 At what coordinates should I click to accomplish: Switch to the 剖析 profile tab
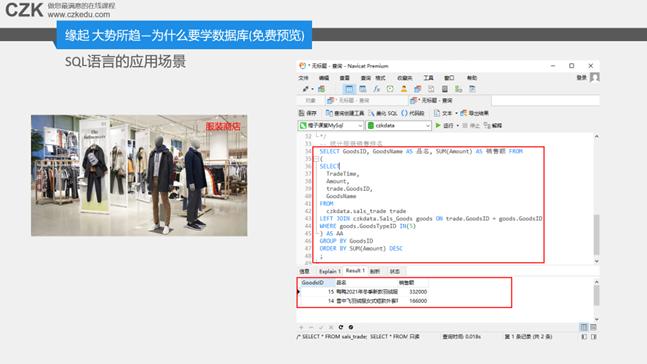(x=375, y=272)
